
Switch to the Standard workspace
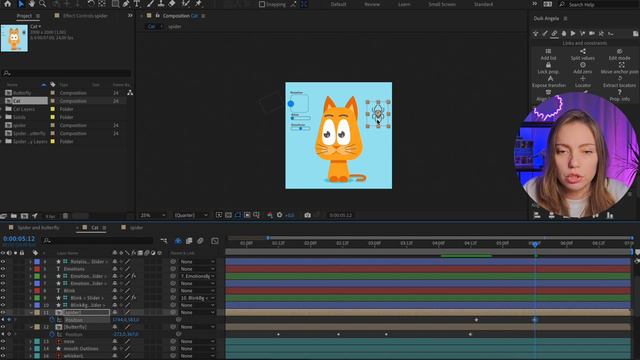coord(483,4)
